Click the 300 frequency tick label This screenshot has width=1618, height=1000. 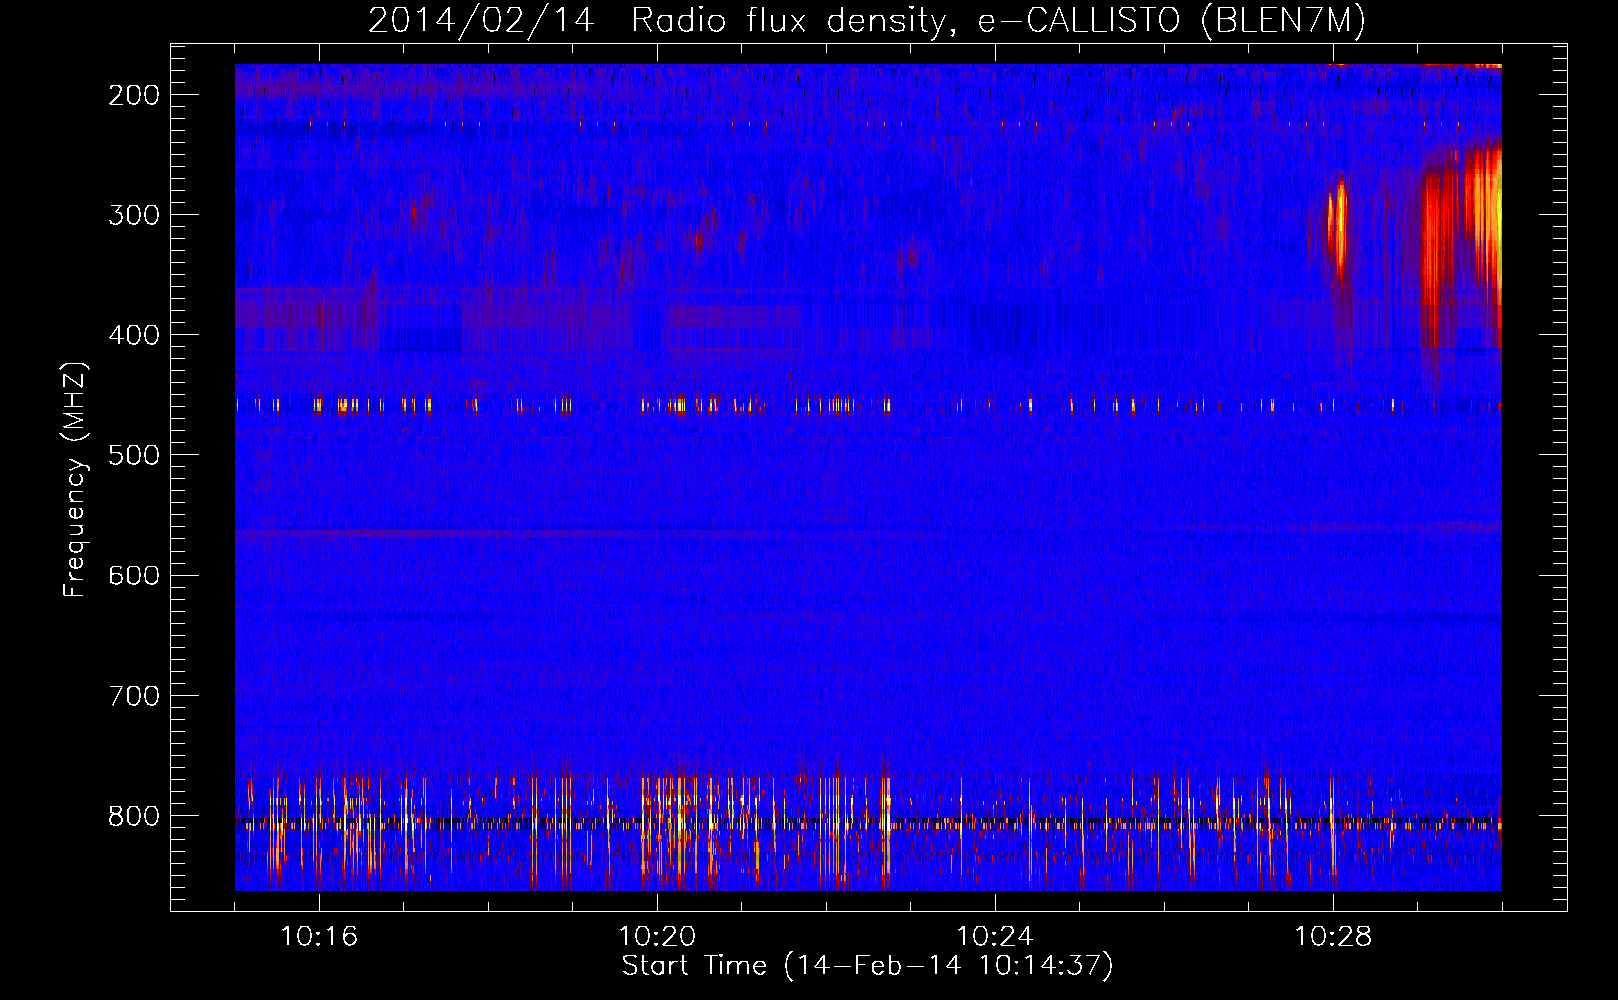134,215
